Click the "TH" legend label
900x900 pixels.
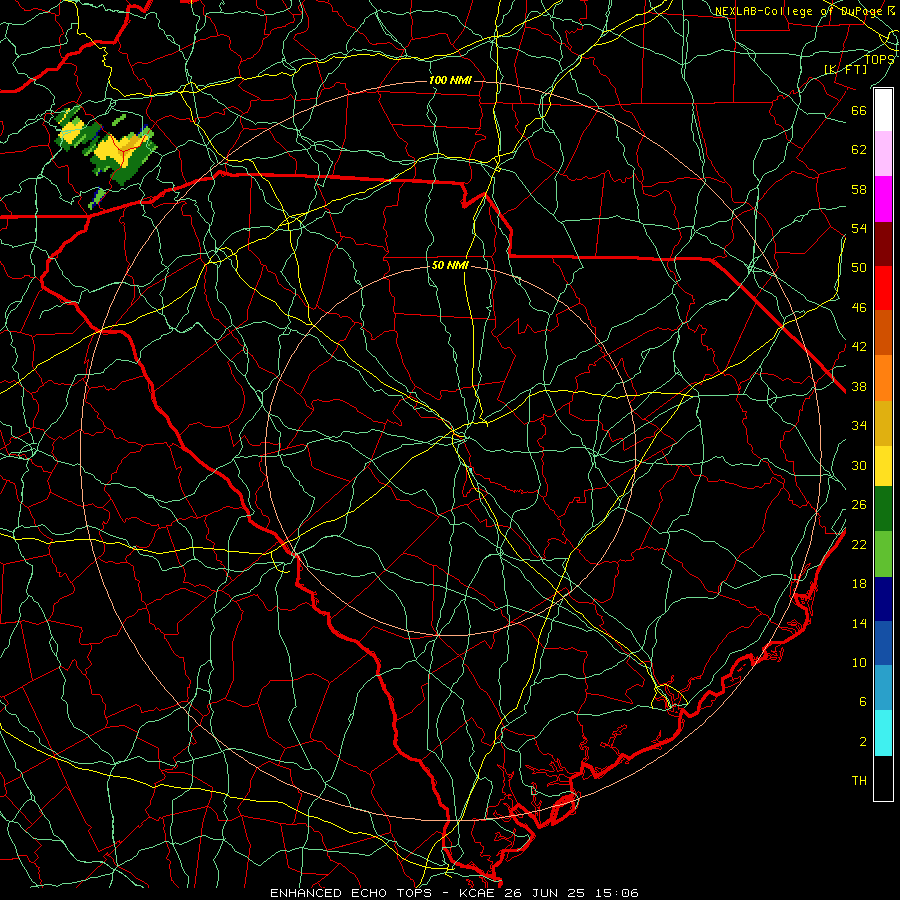pyautogui.click(x=859, y=781)
